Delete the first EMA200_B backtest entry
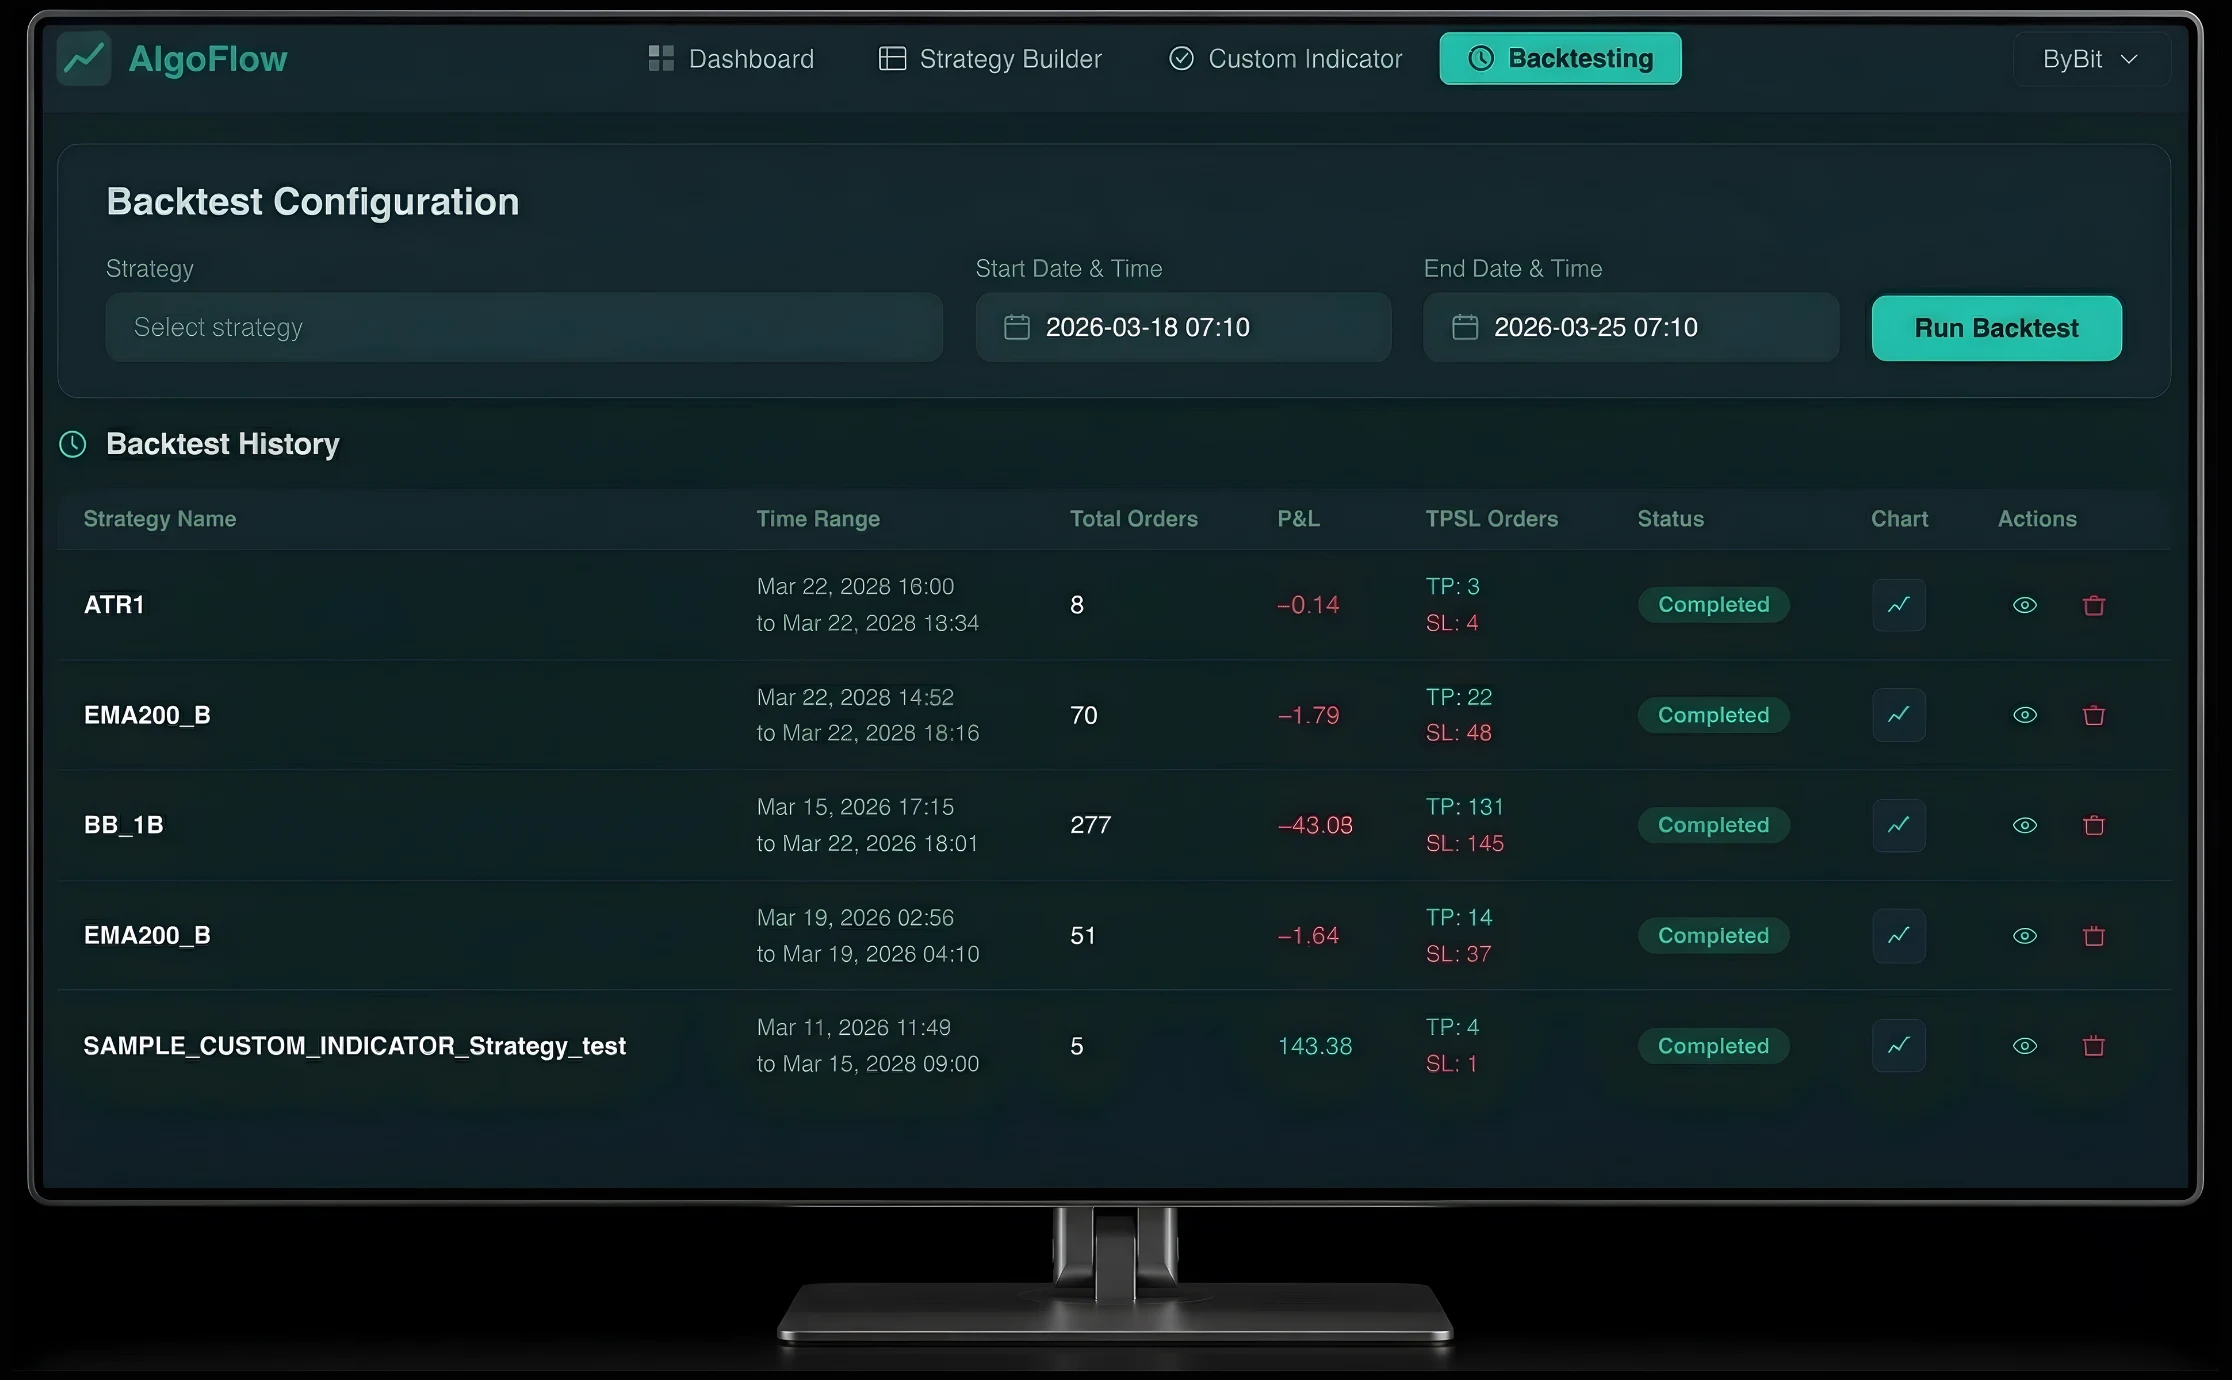The height and width of the screenshot is (1380, 2232). click(2095, 715)
